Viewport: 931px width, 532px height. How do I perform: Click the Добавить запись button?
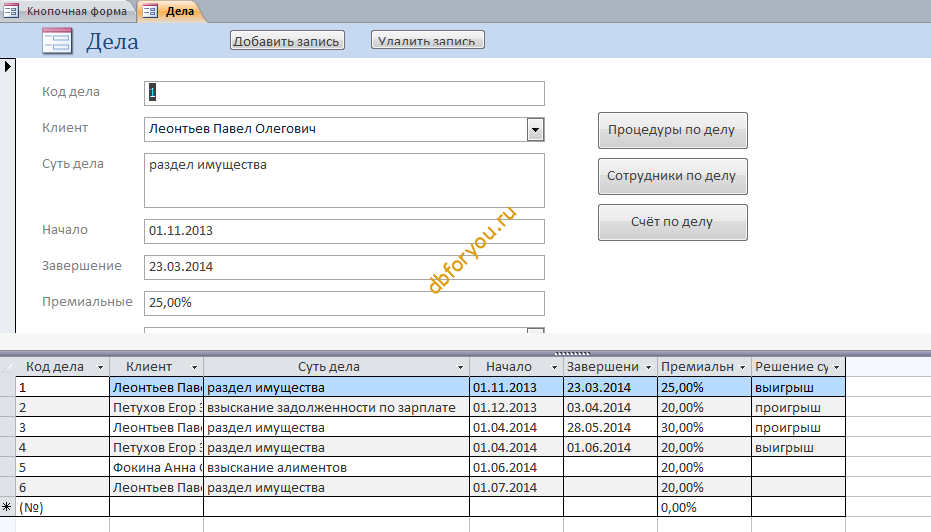click(x=287, y=41)
